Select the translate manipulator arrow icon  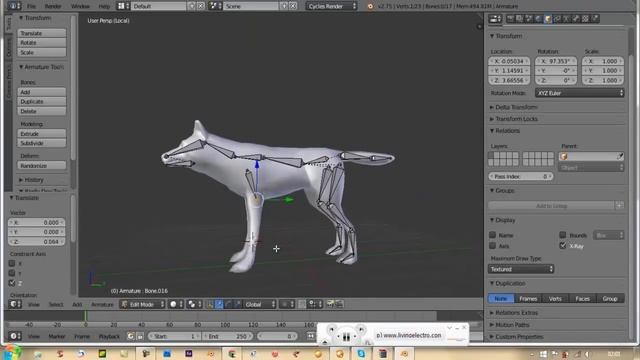tap(219, 304)
